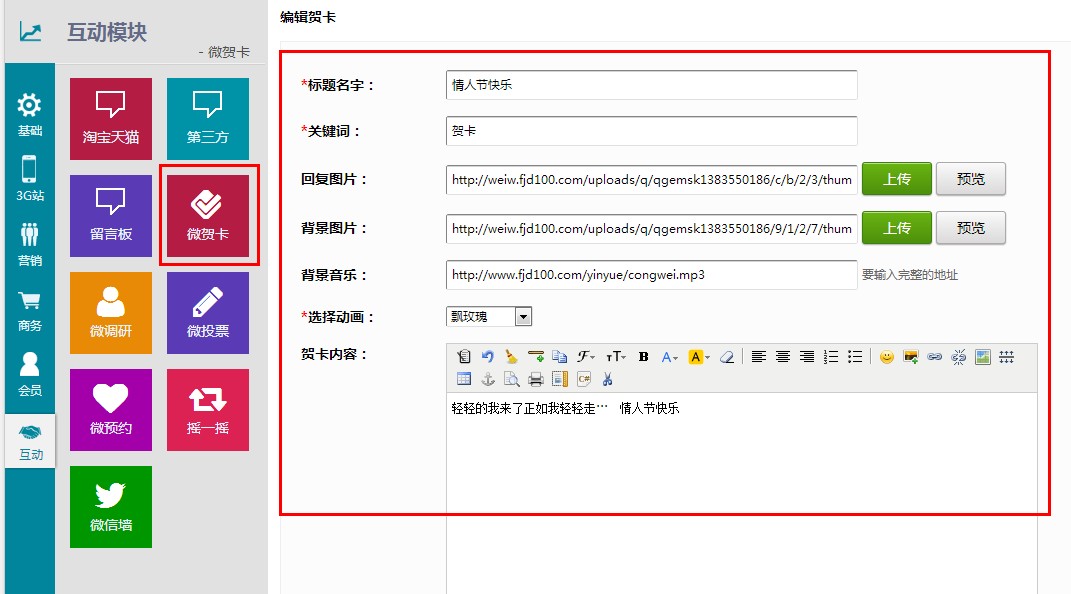Viewport: 1071px width, 594px height.
Task: Remove the hyperlink with unlink icon
Action: 958,356
